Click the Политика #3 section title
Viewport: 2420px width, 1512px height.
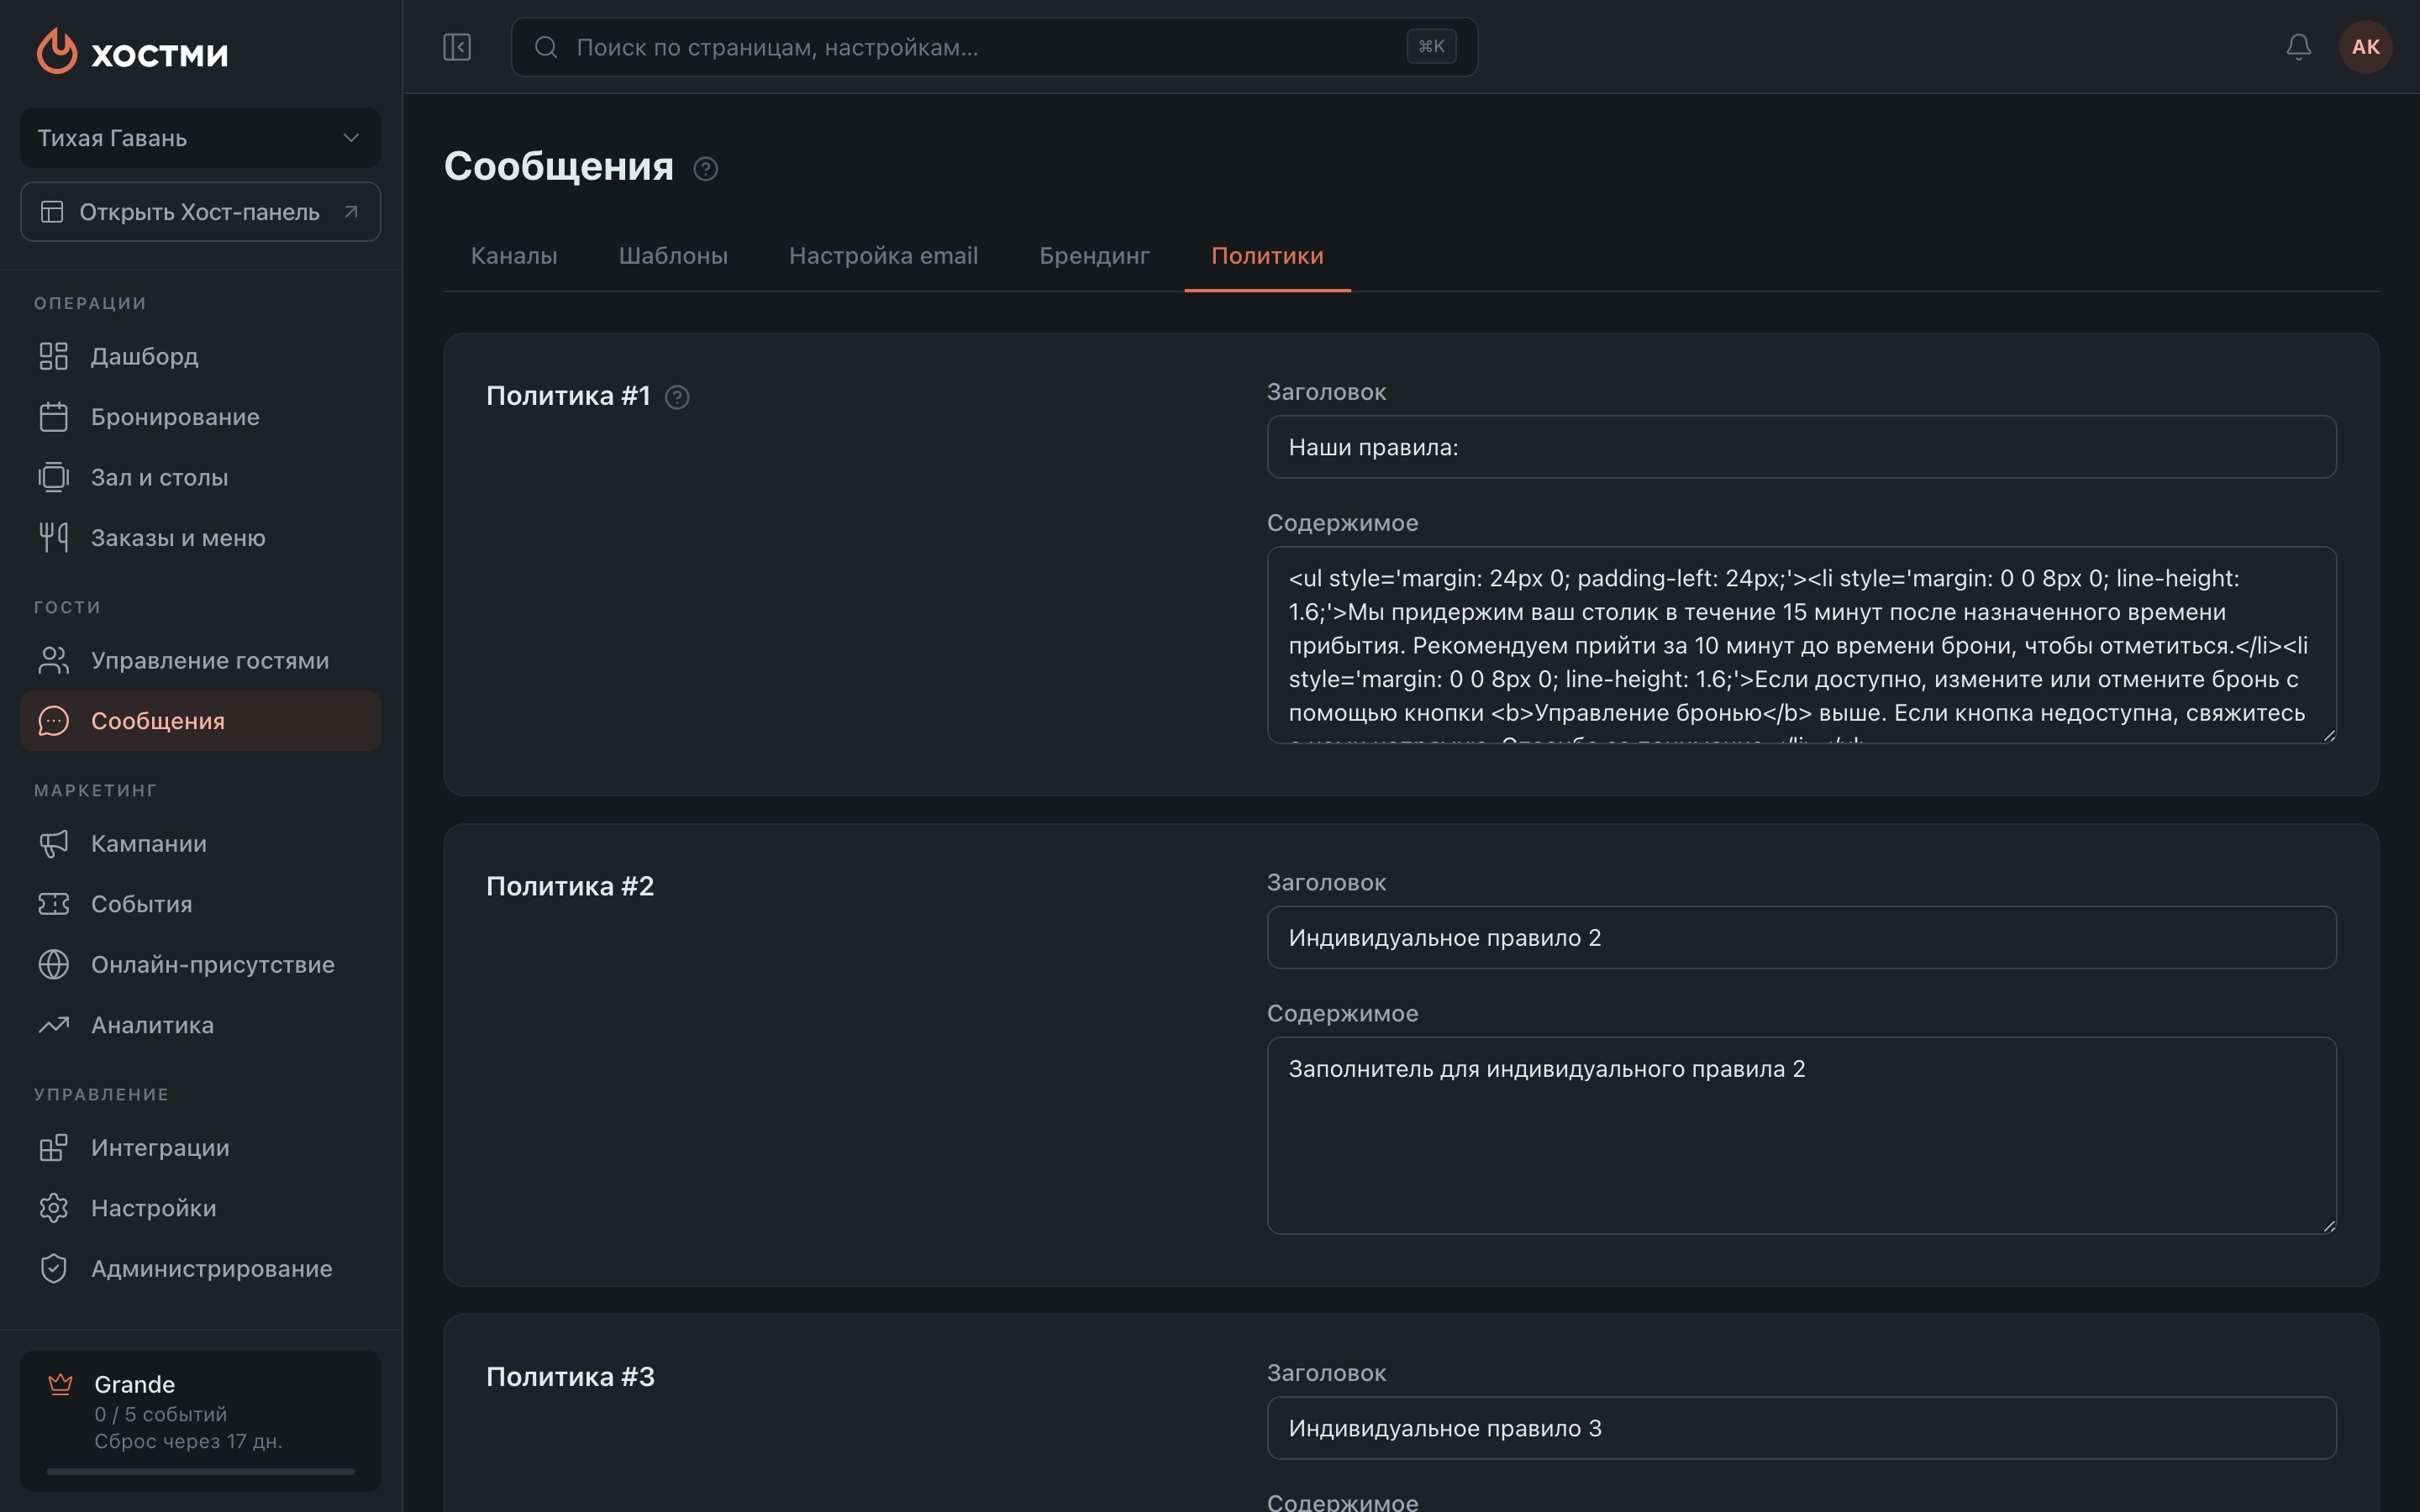[x=570, y=1377]
